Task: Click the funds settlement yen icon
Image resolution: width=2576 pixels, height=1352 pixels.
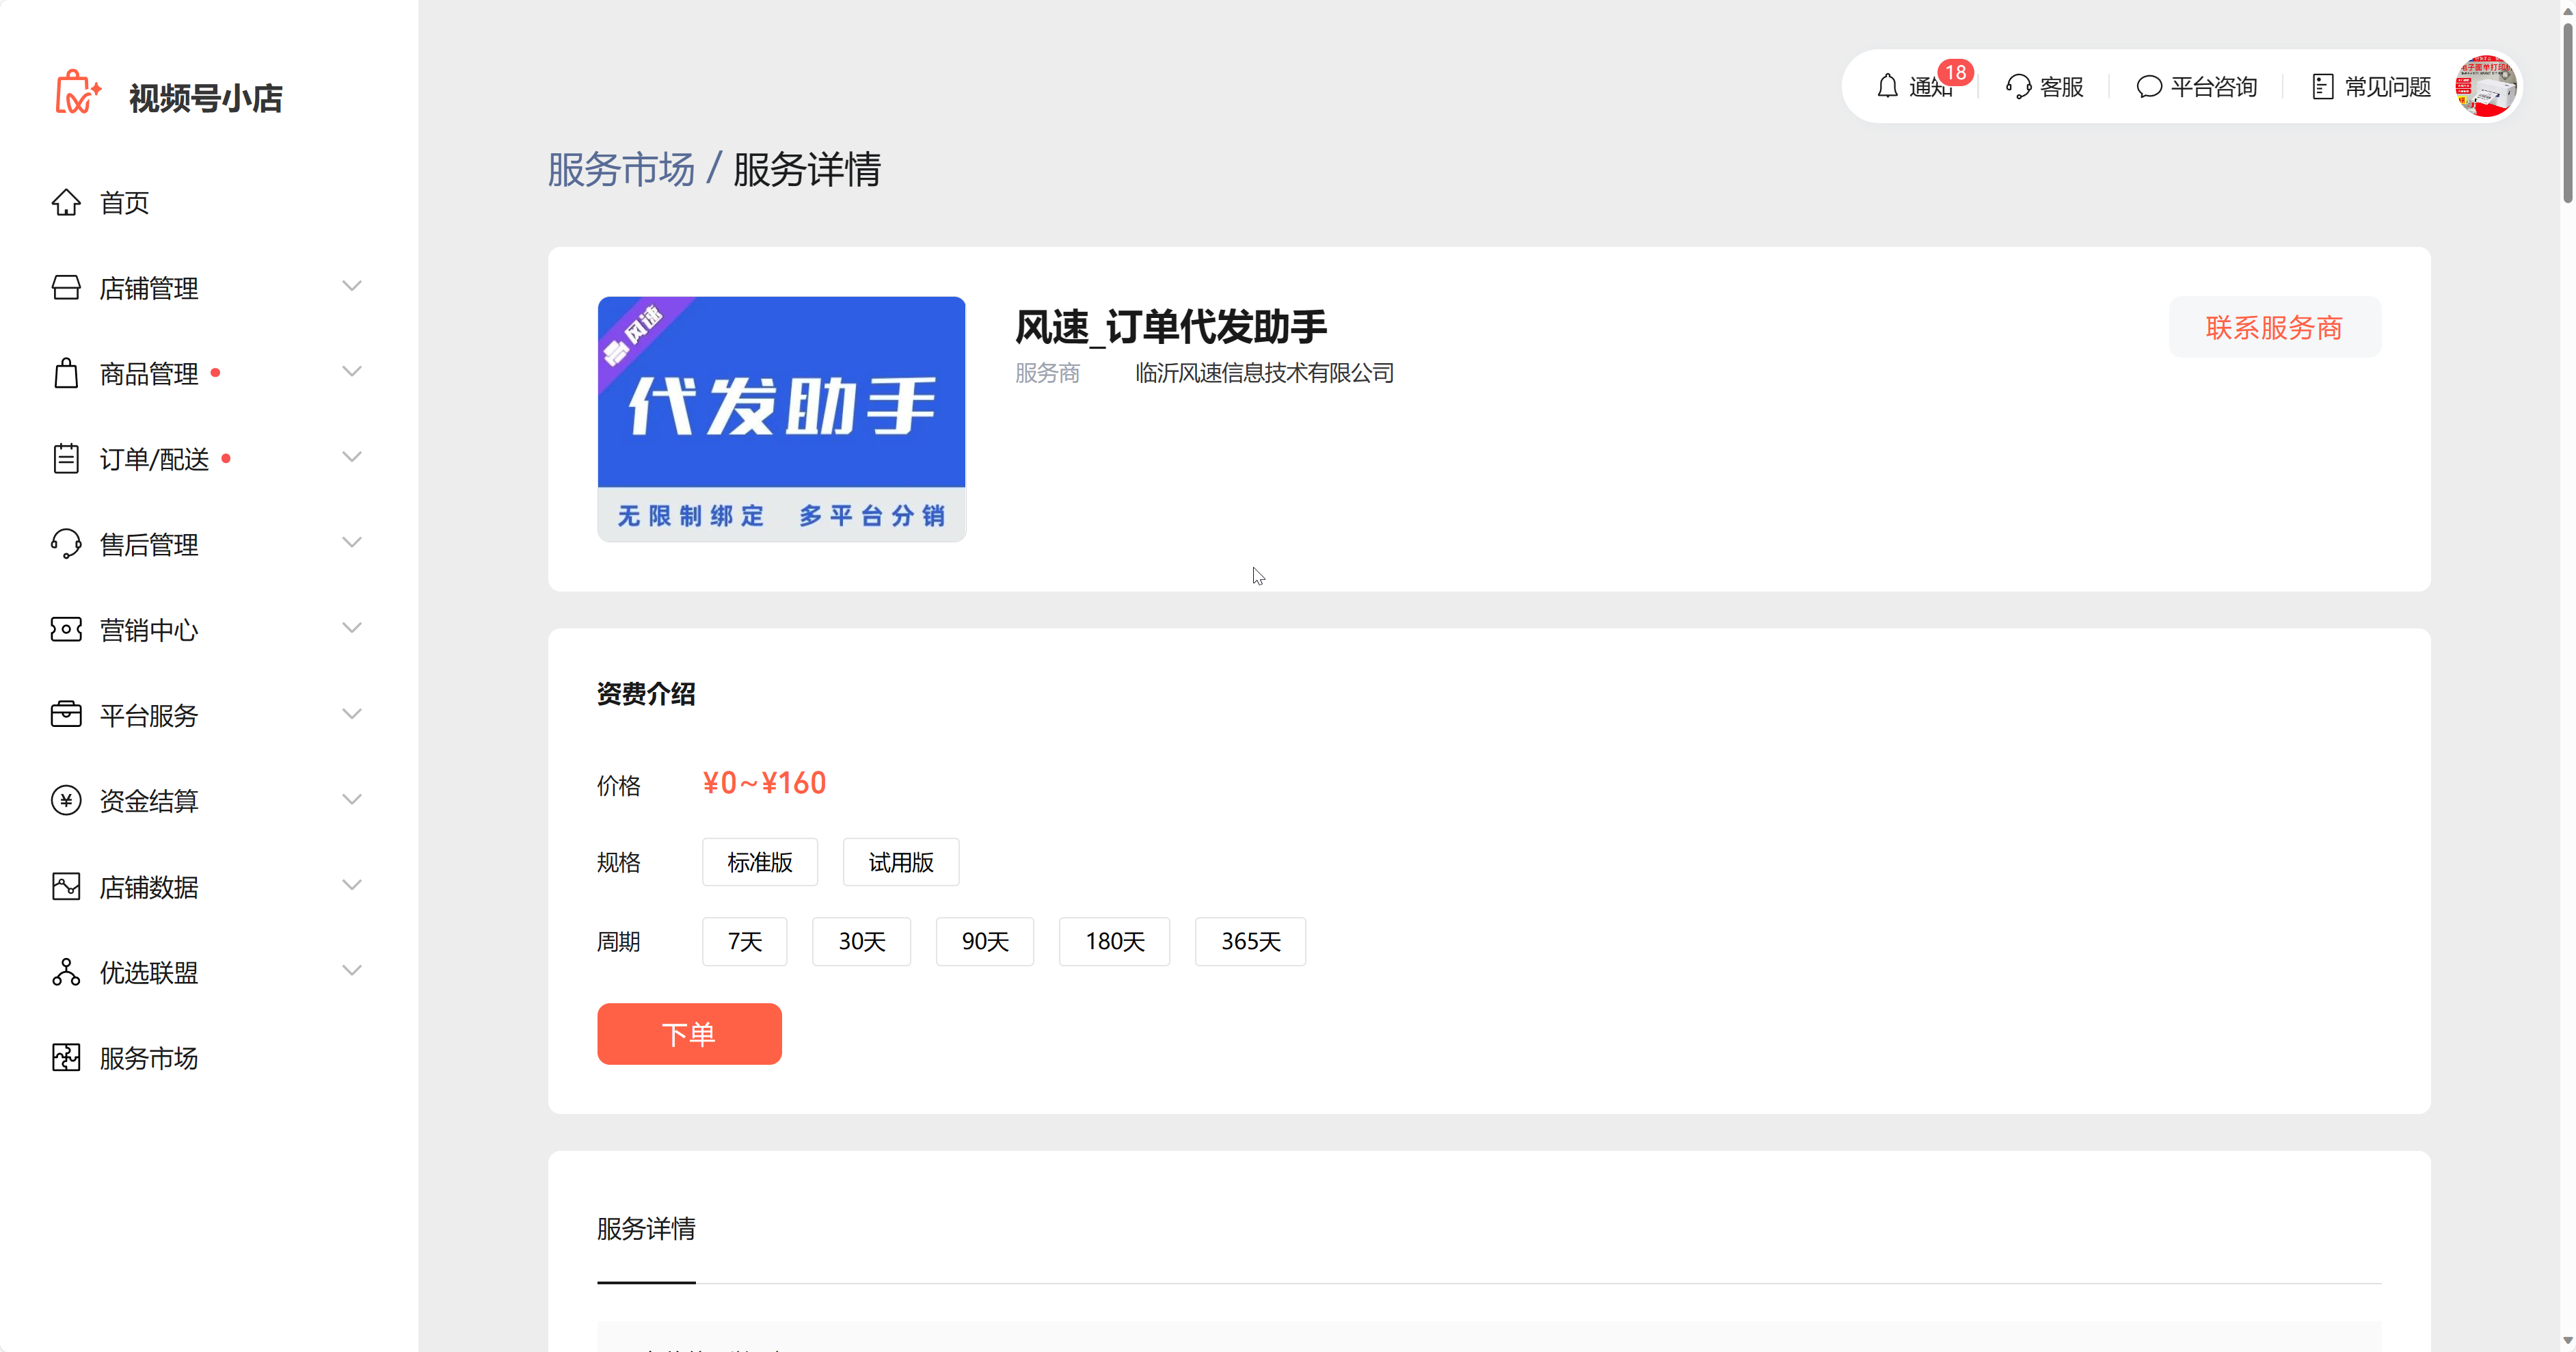Action: (66, 801)
